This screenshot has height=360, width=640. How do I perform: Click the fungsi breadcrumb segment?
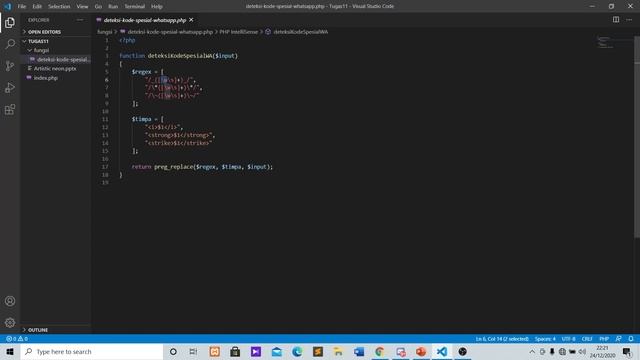click(x=104, y=31)
